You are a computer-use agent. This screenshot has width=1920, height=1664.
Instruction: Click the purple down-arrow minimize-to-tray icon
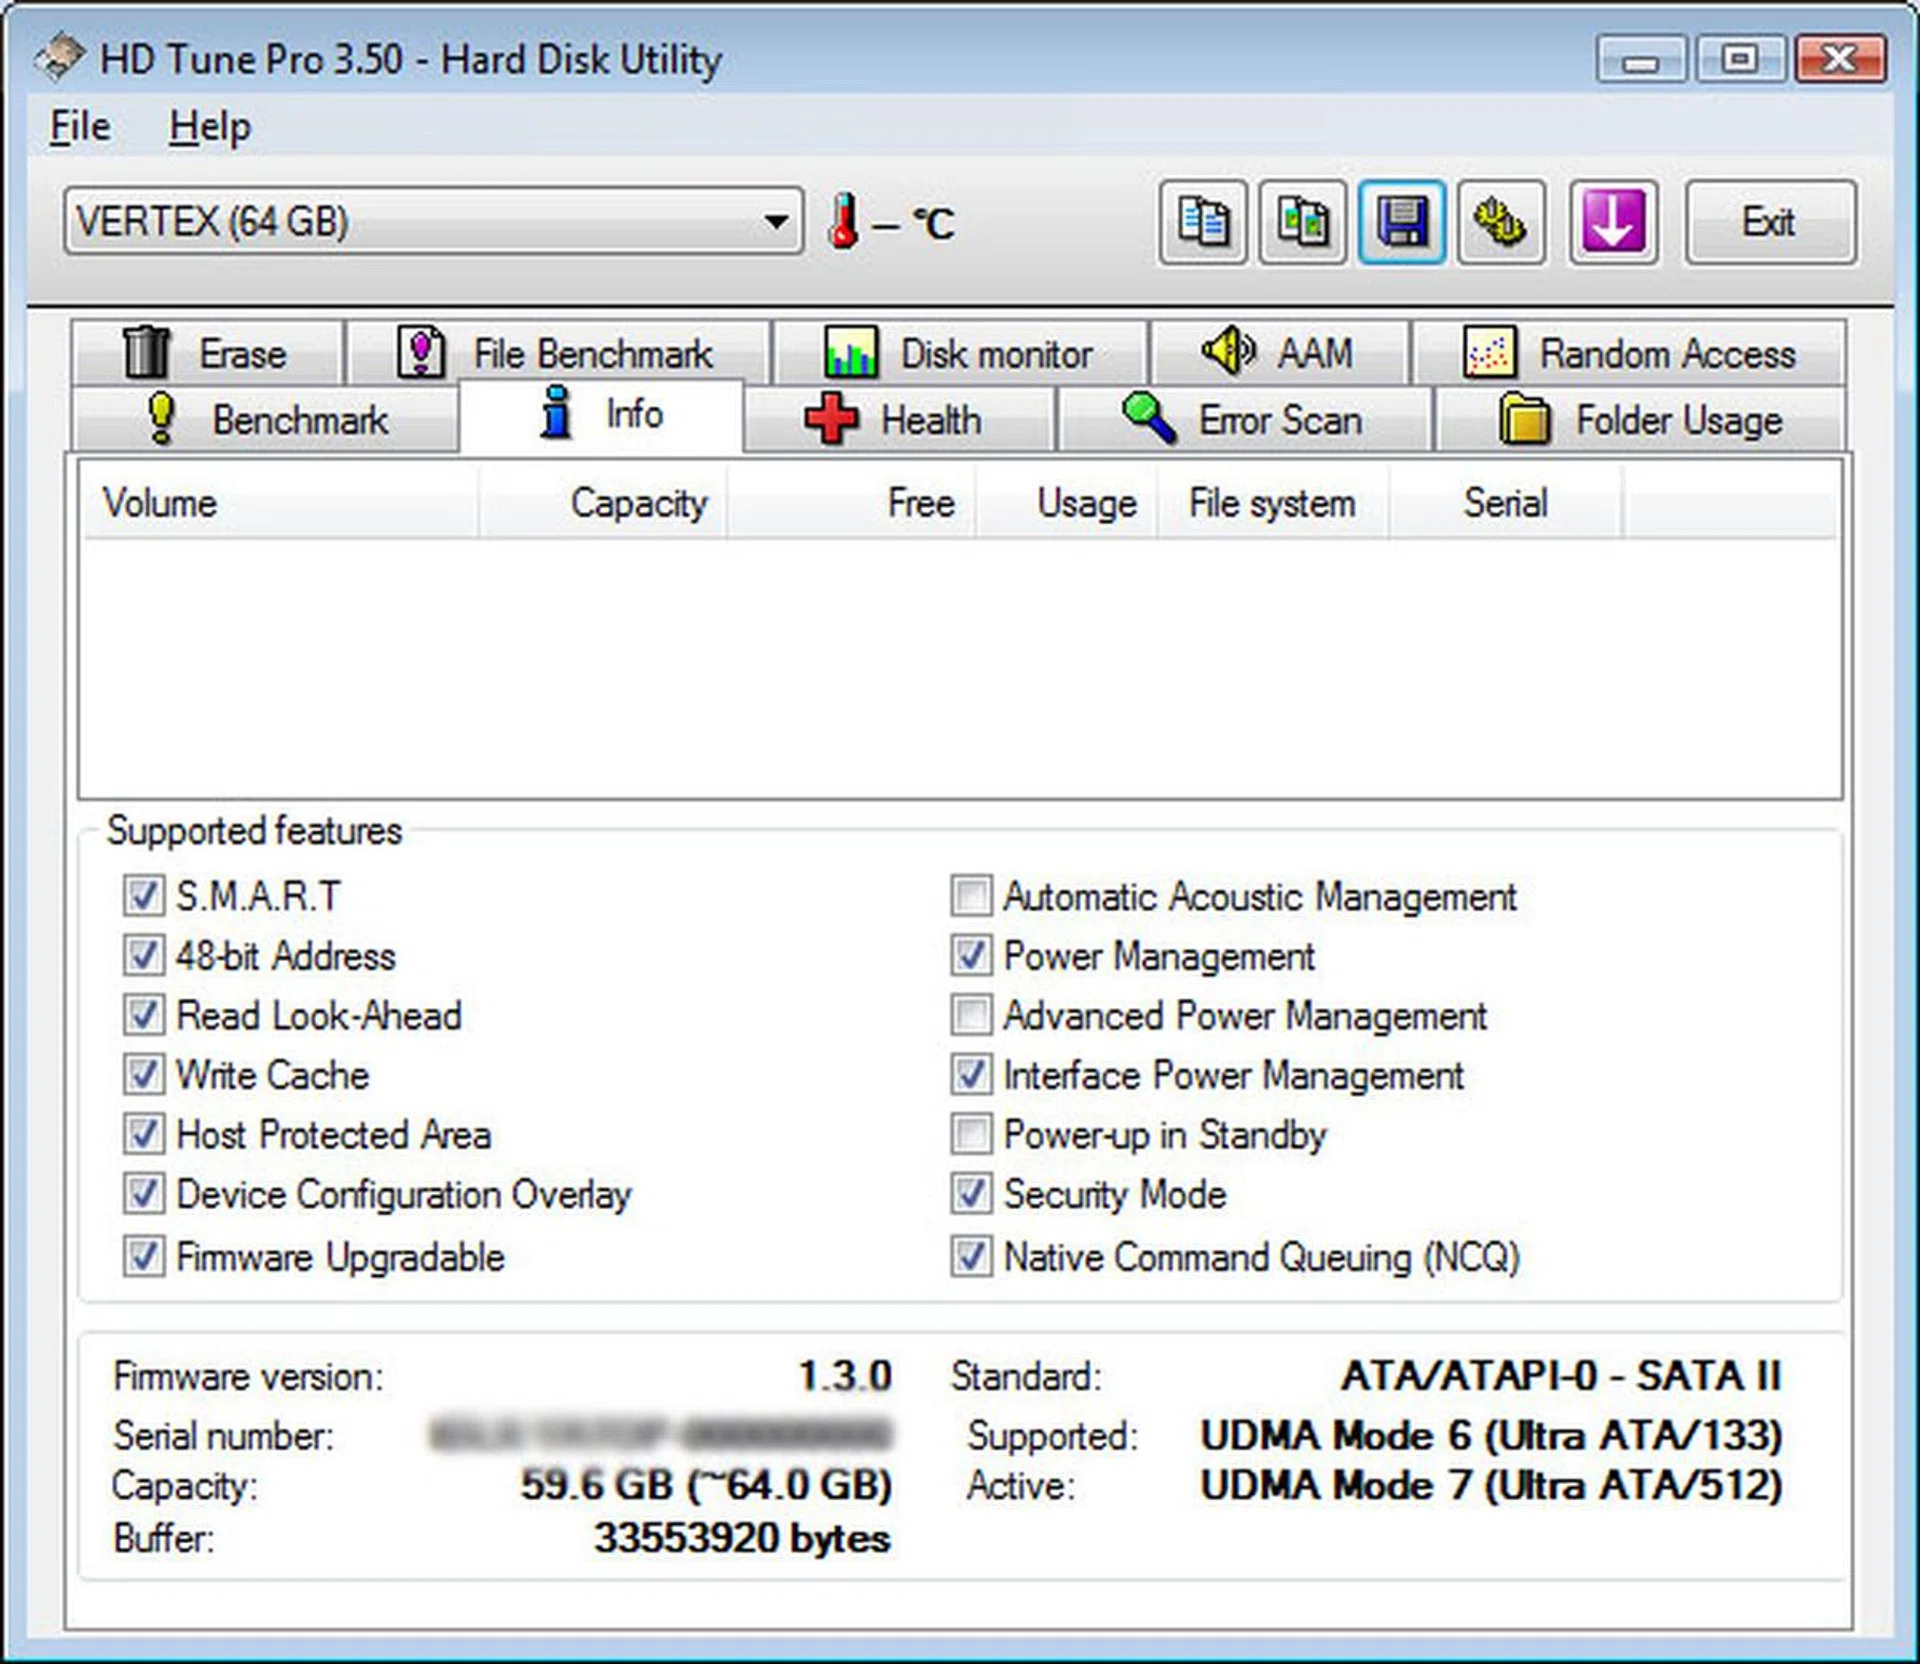1613,222
